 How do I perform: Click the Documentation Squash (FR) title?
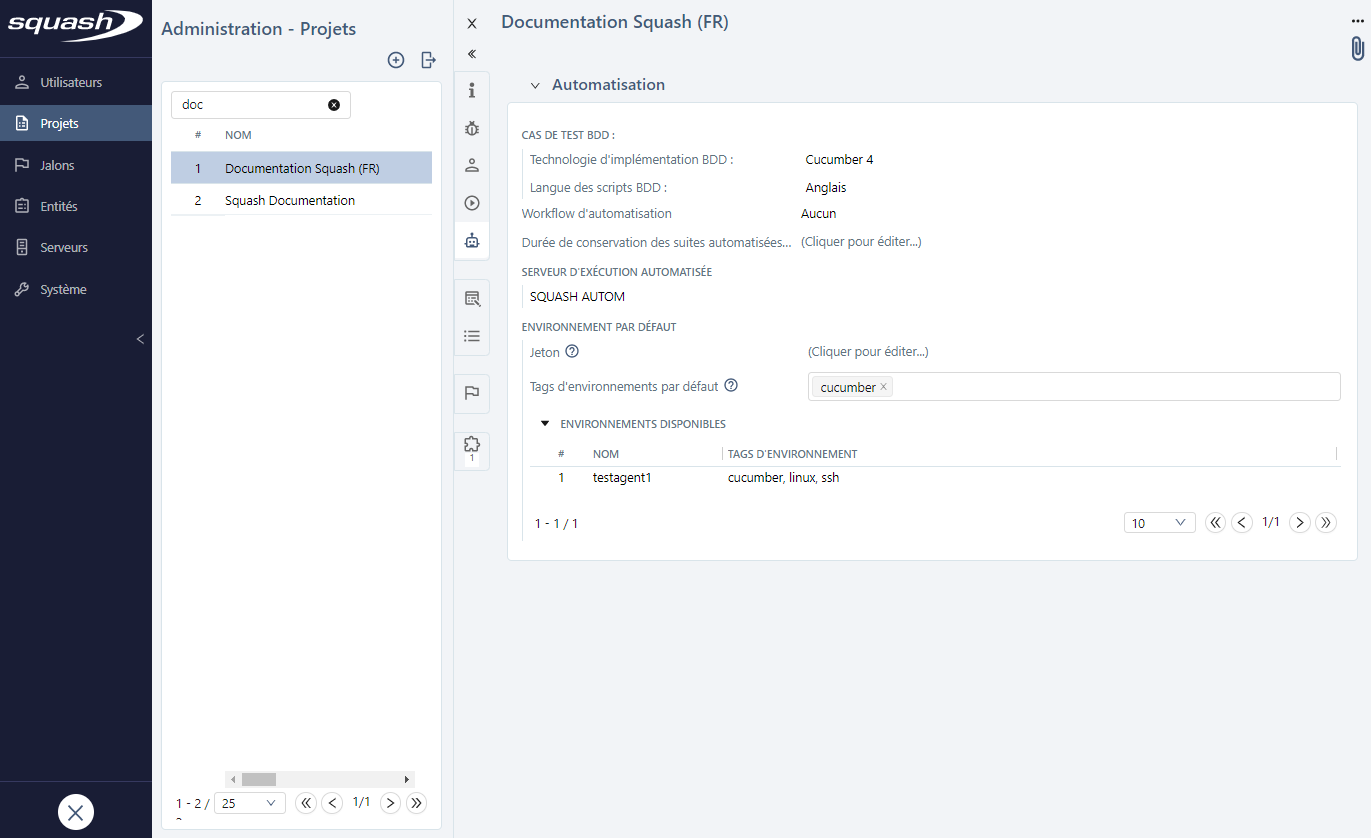point(615,22)
